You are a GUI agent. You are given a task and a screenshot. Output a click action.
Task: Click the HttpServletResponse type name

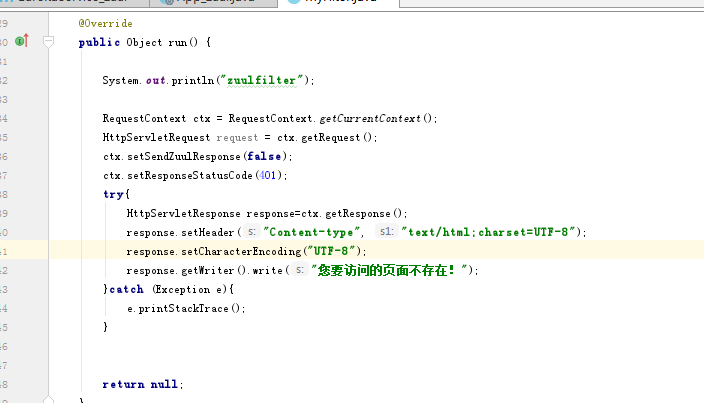(x=183, y=213)
